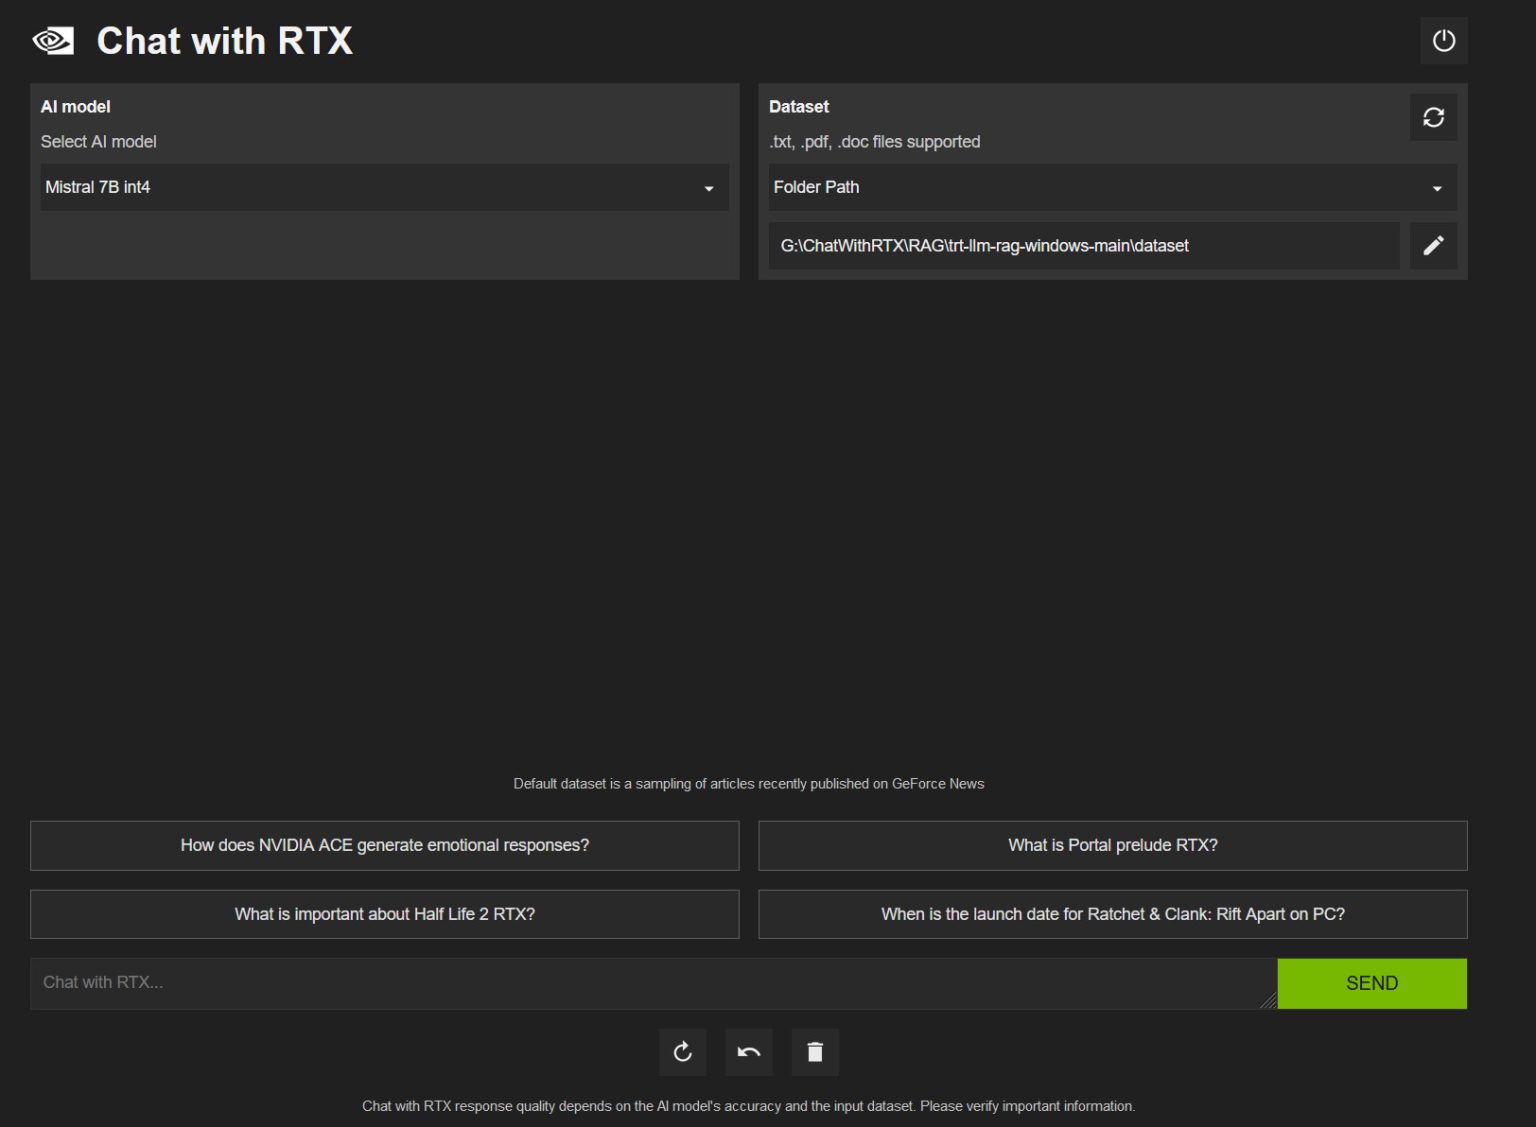This screenshot has height=1127, width=1536.
Task: Ask how NVIDIA ACE generates emotional responses
Action: (x=384, y=845)
